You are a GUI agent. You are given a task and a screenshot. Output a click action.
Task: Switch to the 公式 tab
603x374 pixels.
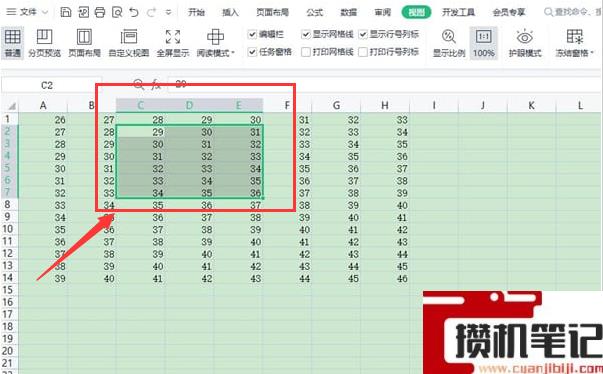pyautogui.click(x=315, y=12)
